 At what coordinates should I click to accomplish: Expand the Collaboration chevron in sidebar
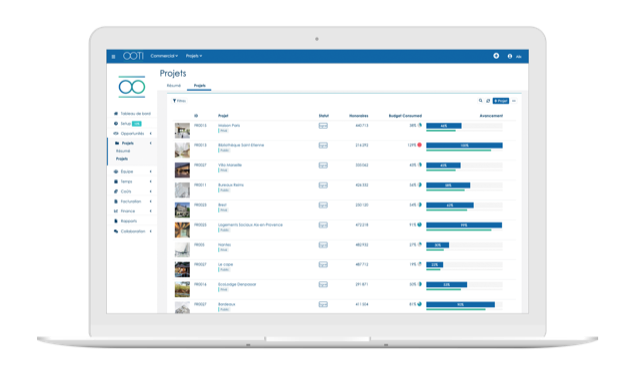click(151, 231)
